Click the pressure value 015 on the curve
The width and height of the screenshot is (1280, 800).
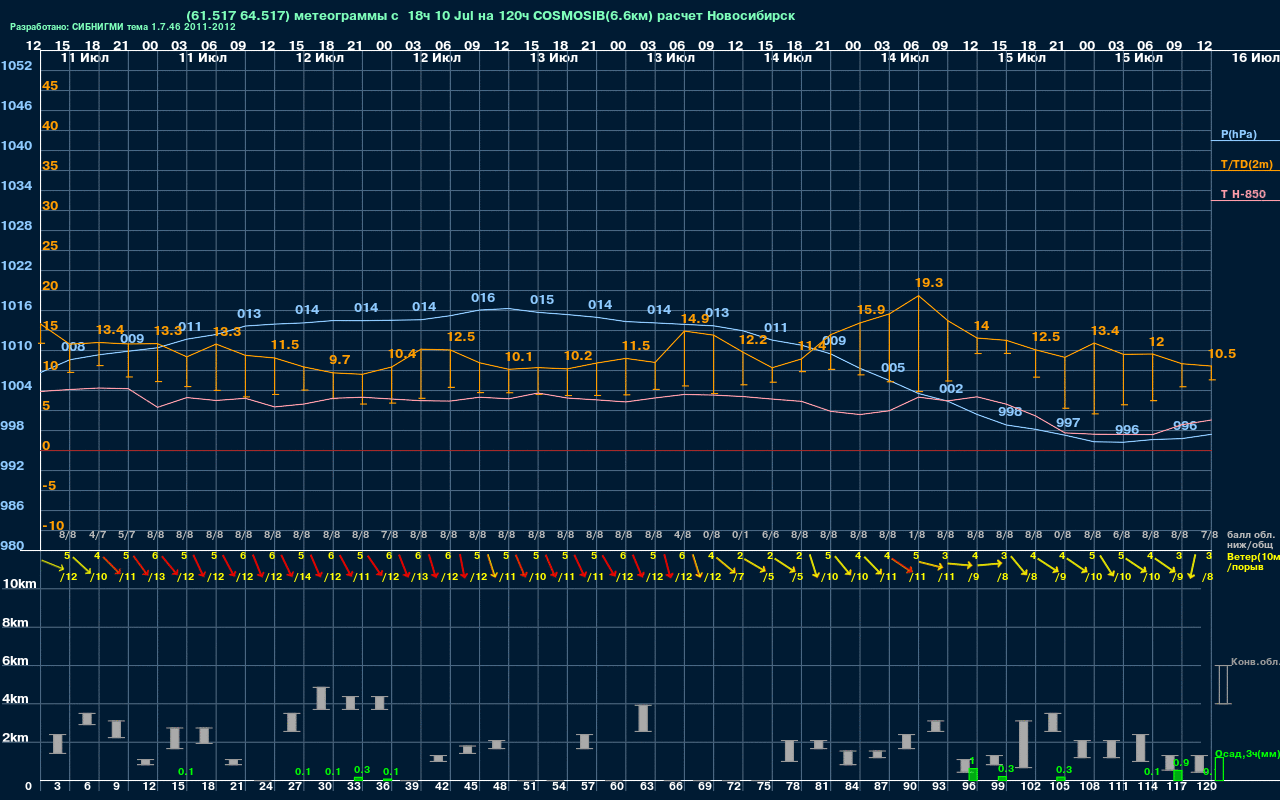point(542,300)
